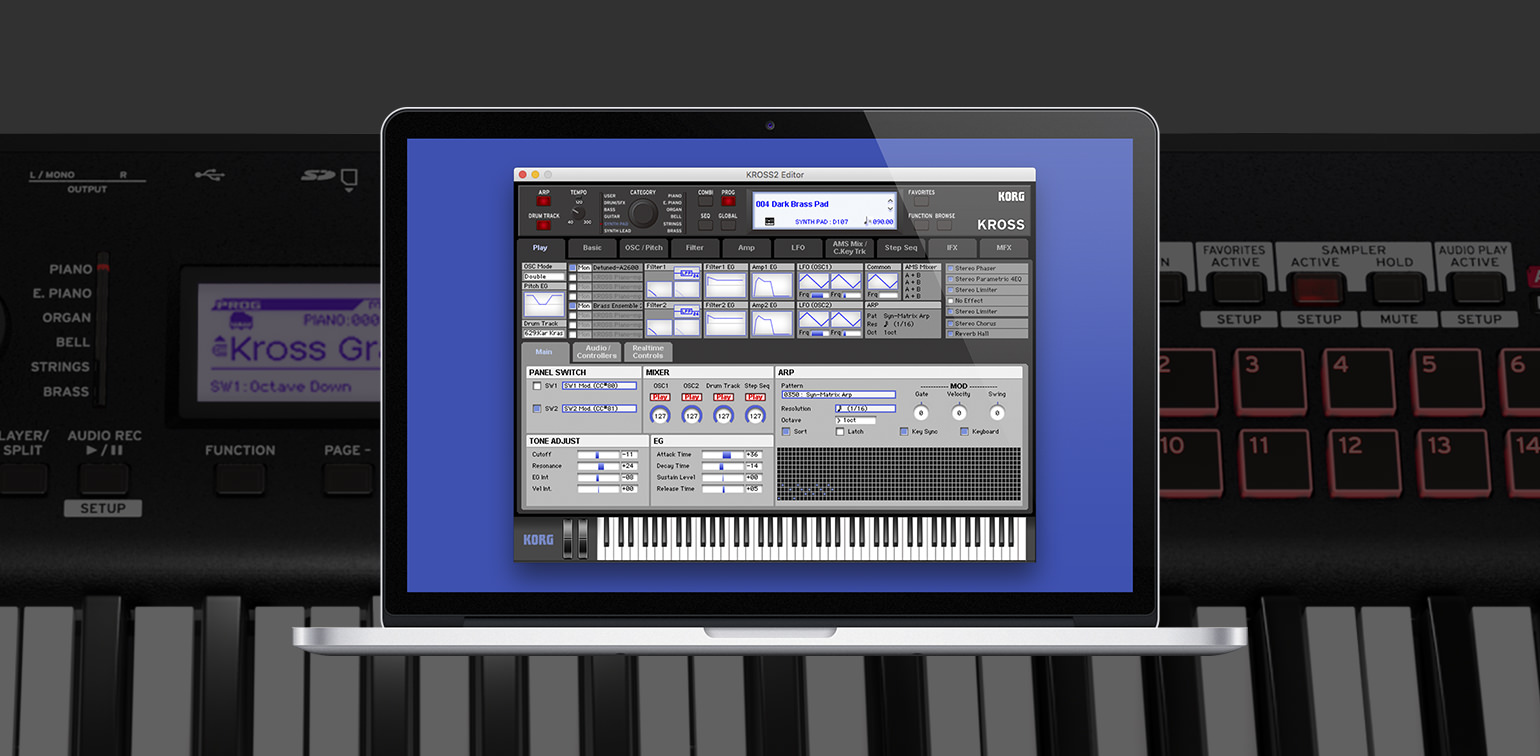
Task: Enable the SW1 panel switch checkbox
Action: point(537,386)
